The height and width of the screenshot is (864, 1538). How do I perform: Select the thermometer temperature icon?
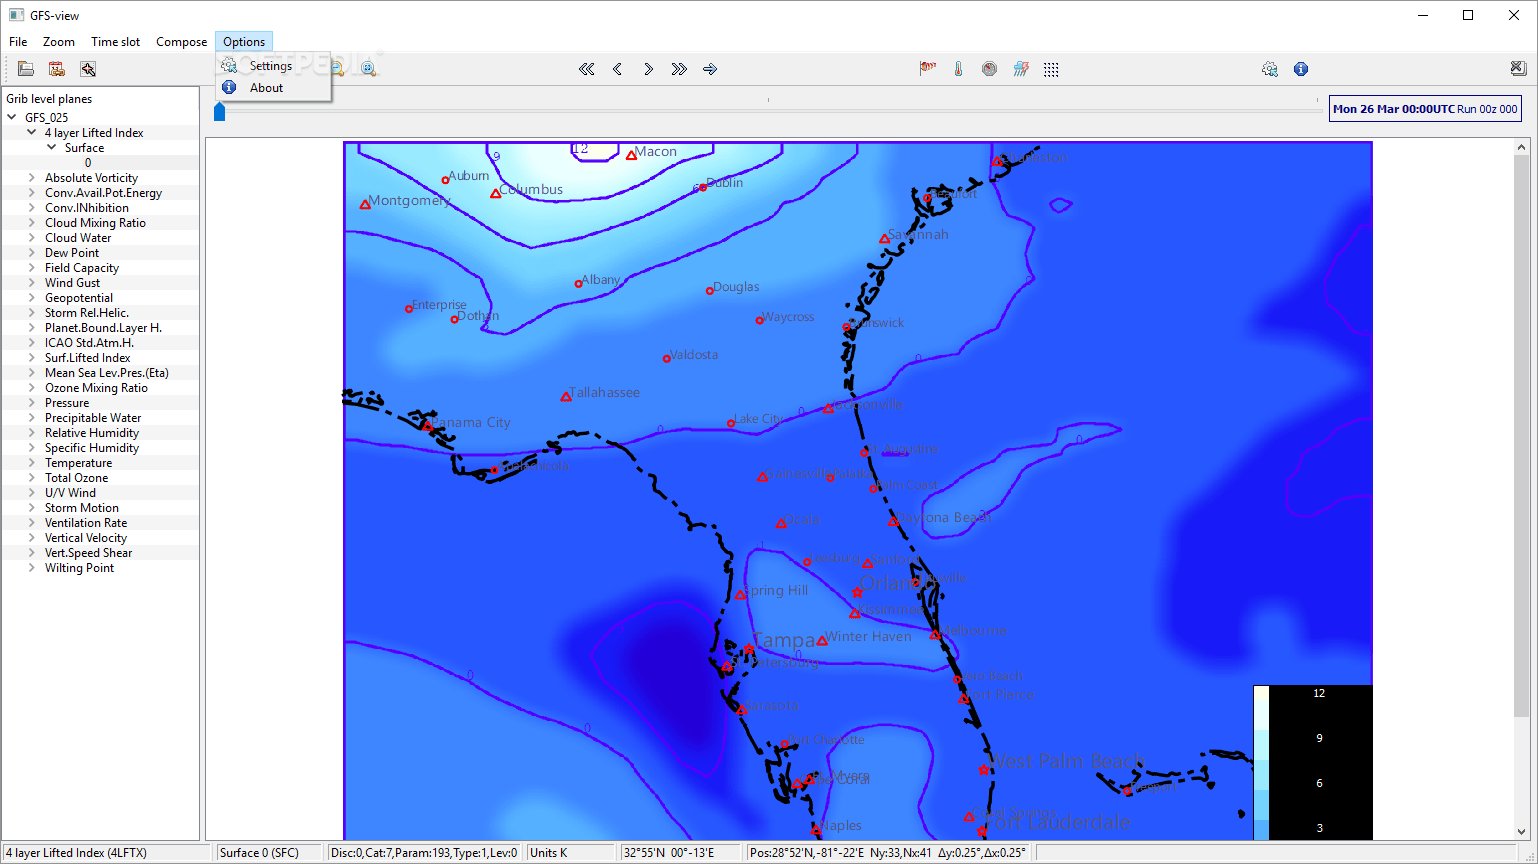(x=958, y=69)
